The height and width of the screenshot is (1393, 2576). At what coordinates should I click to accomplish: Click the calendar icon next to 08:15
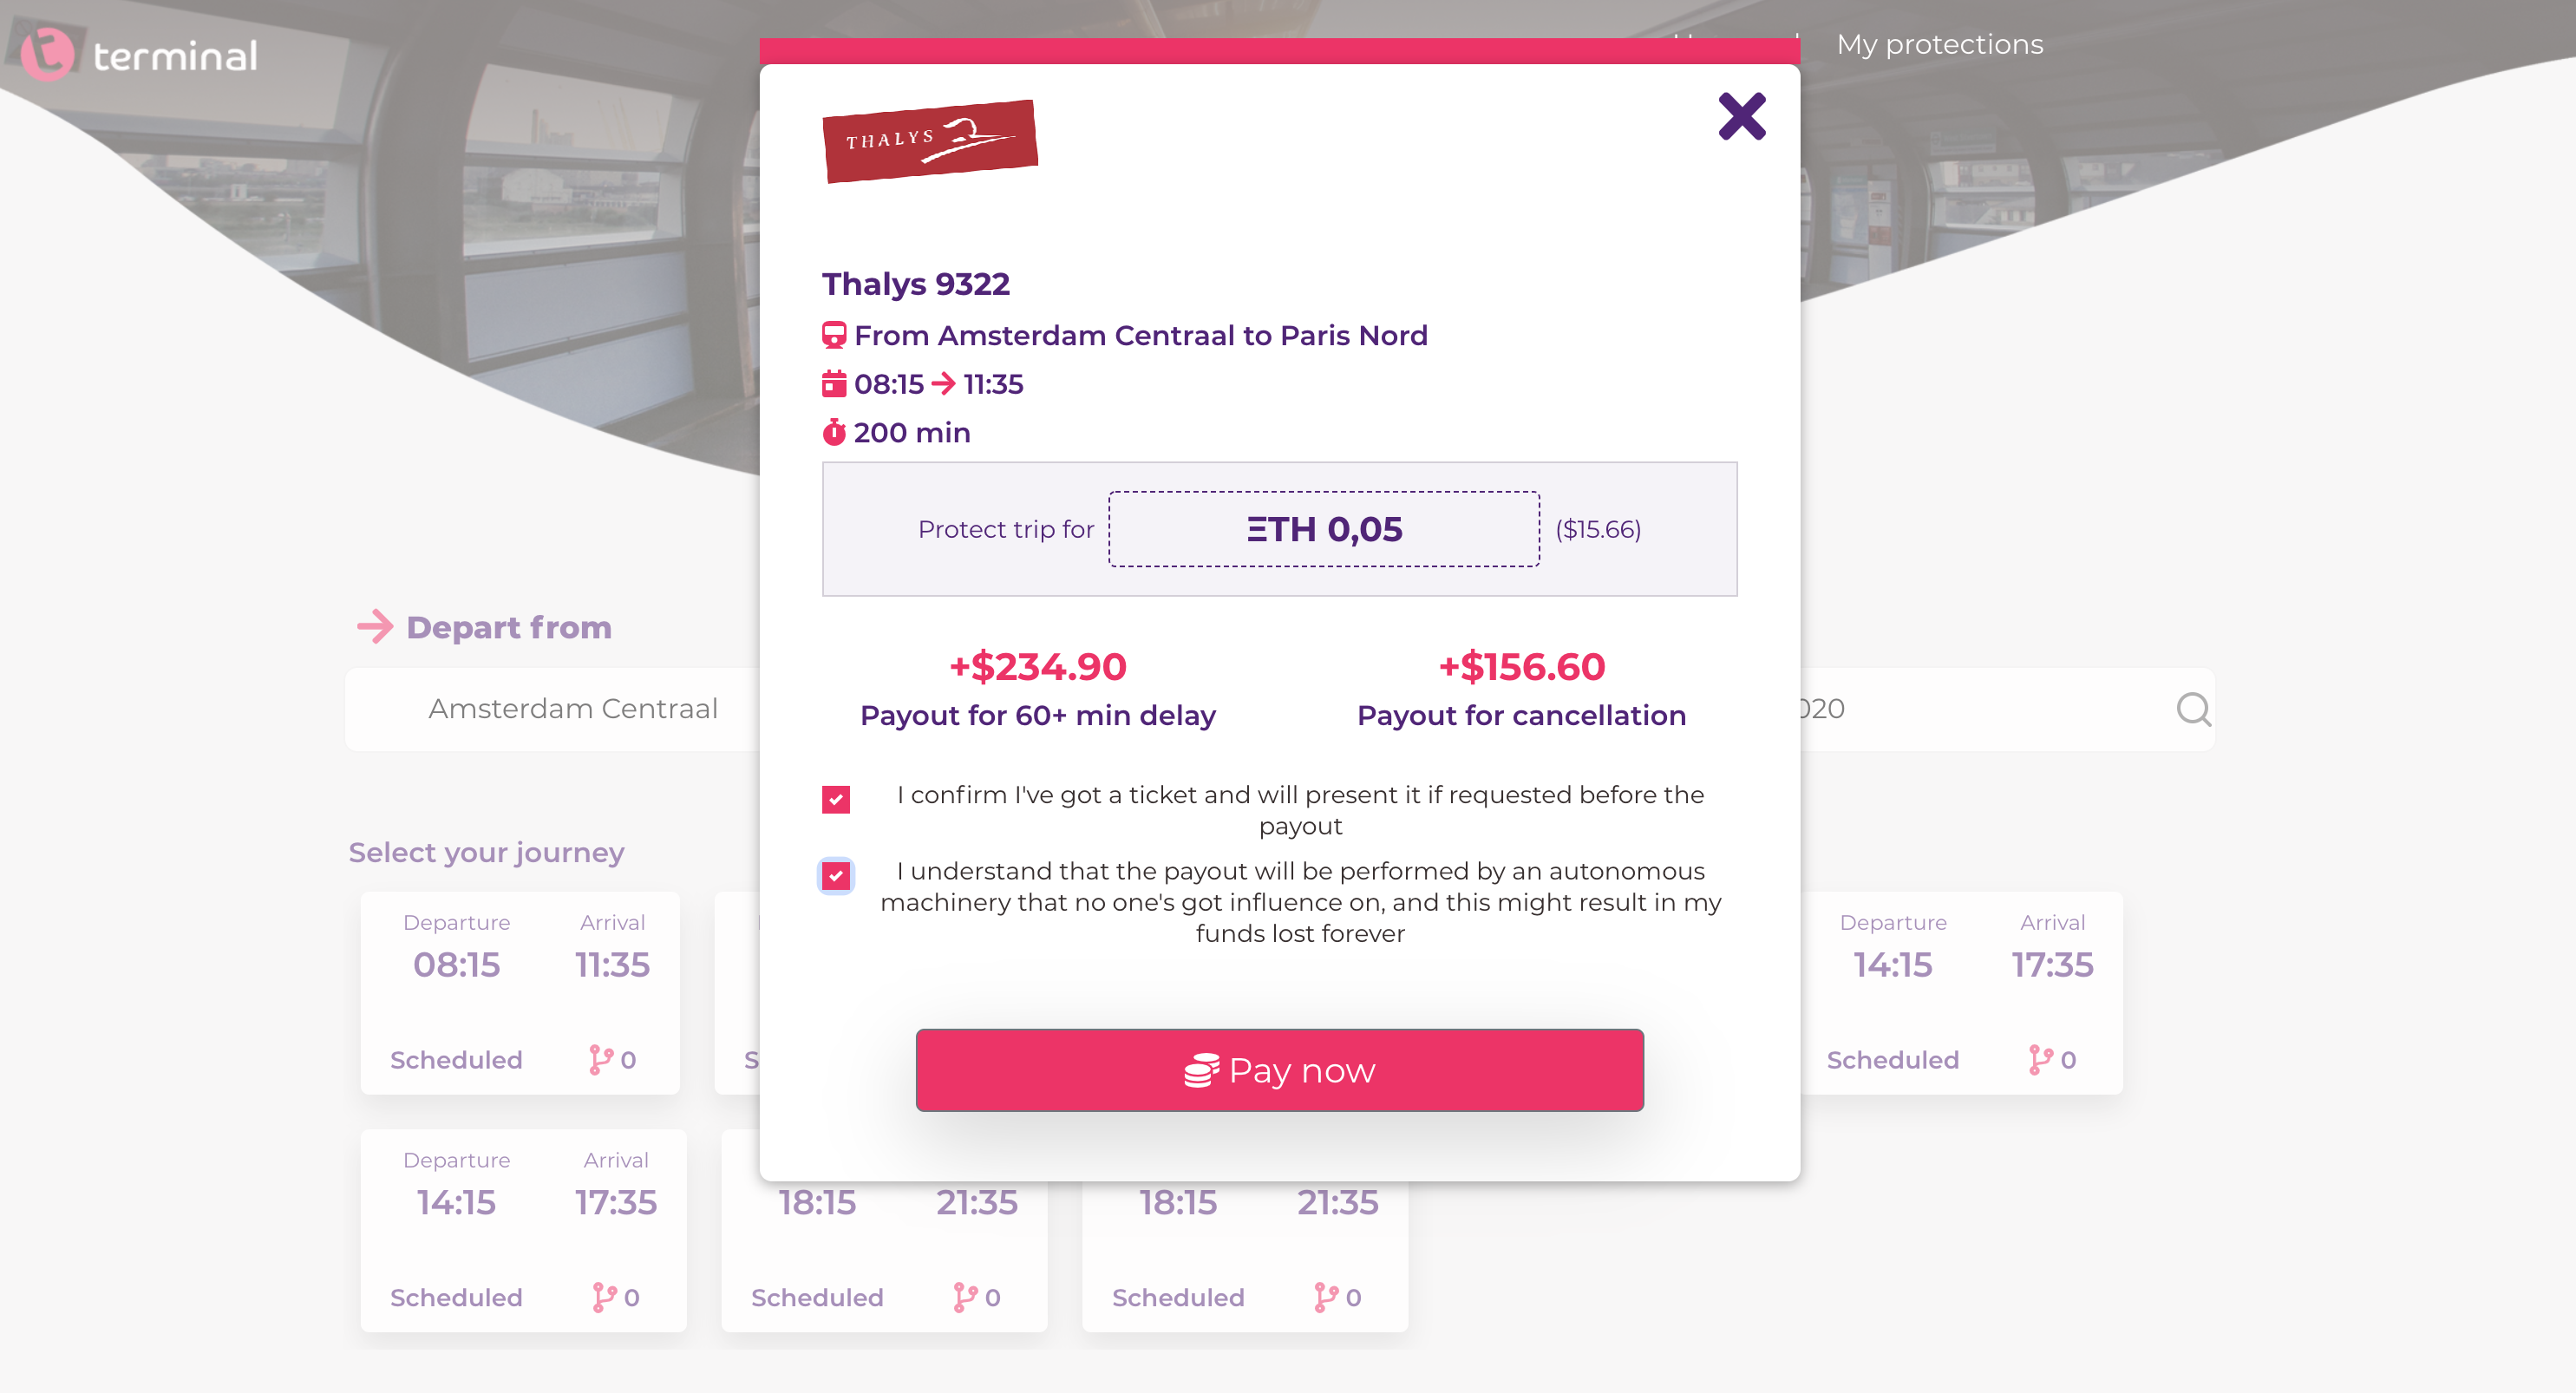(833, 384)
